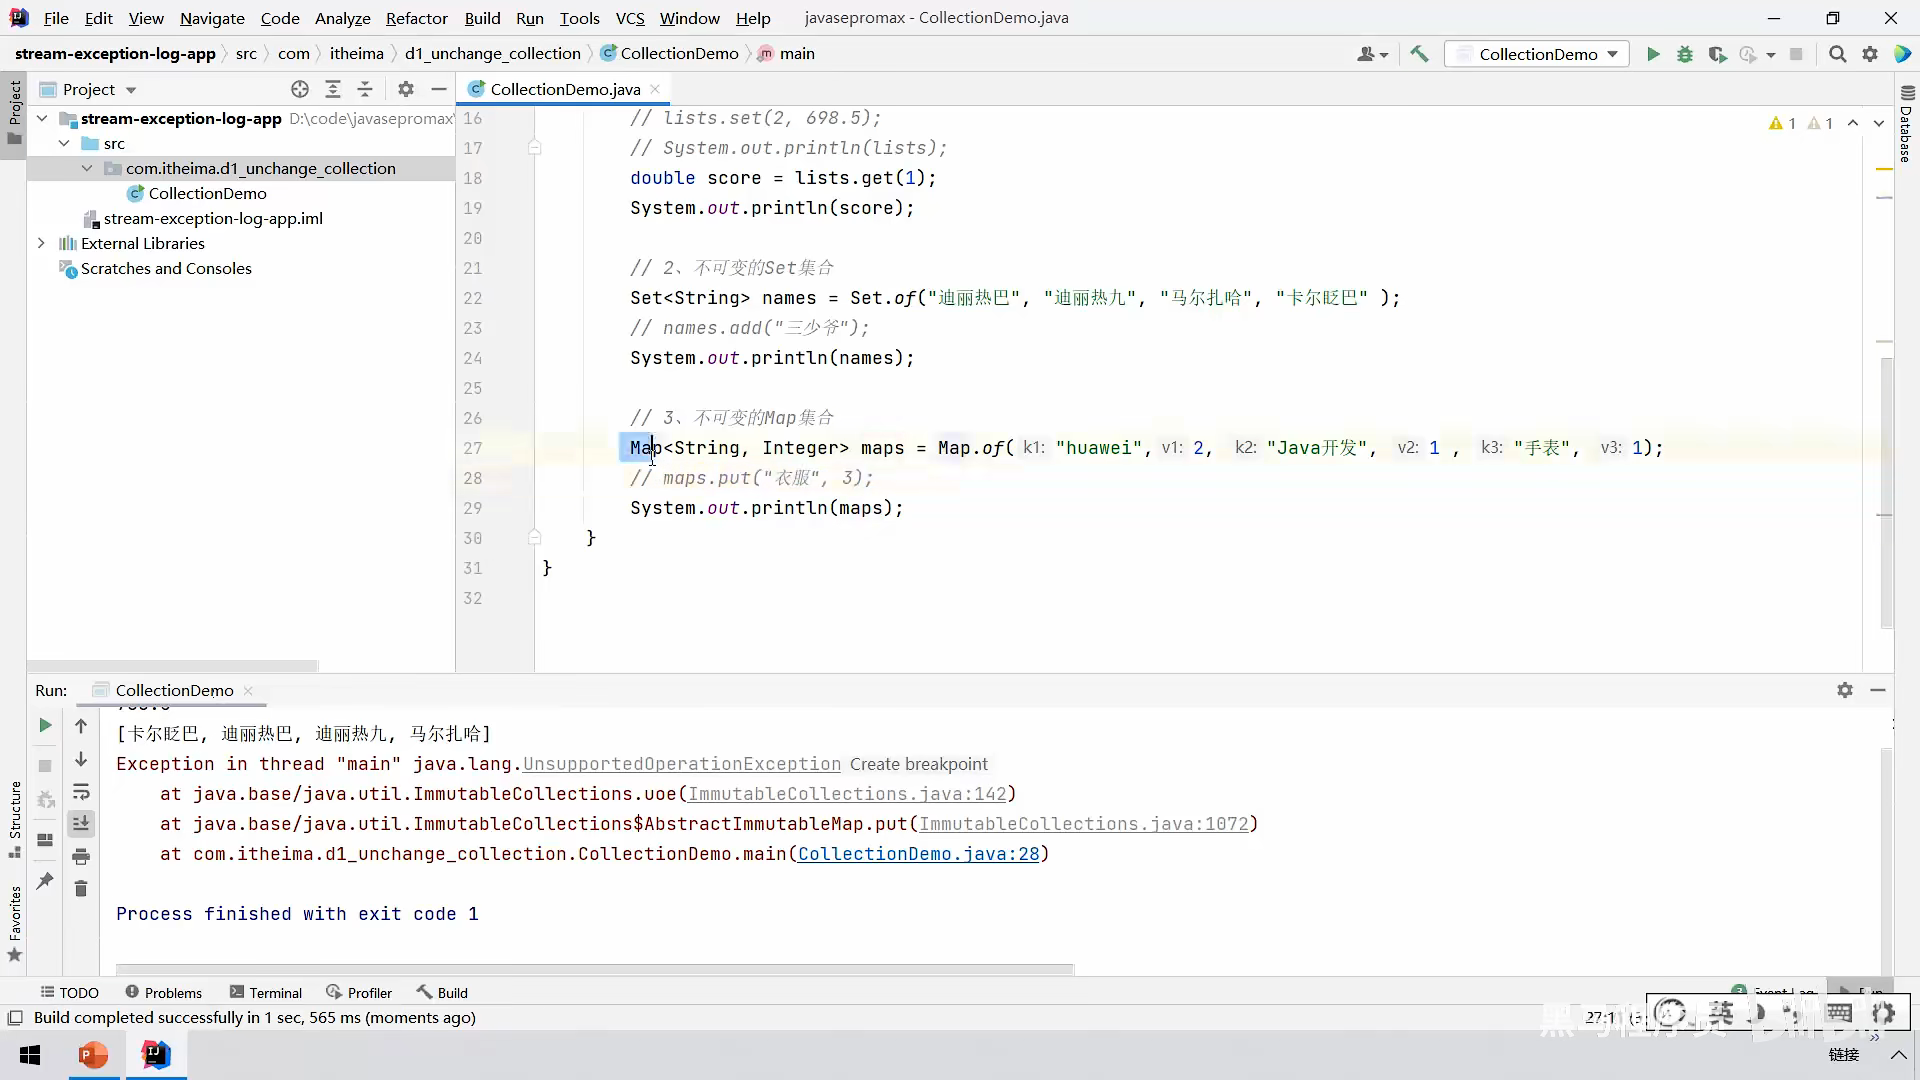Open PowerPoint from the Windows taskbar
1920x1080 pixels.
pyautogui.click(x=93, y=1055)
